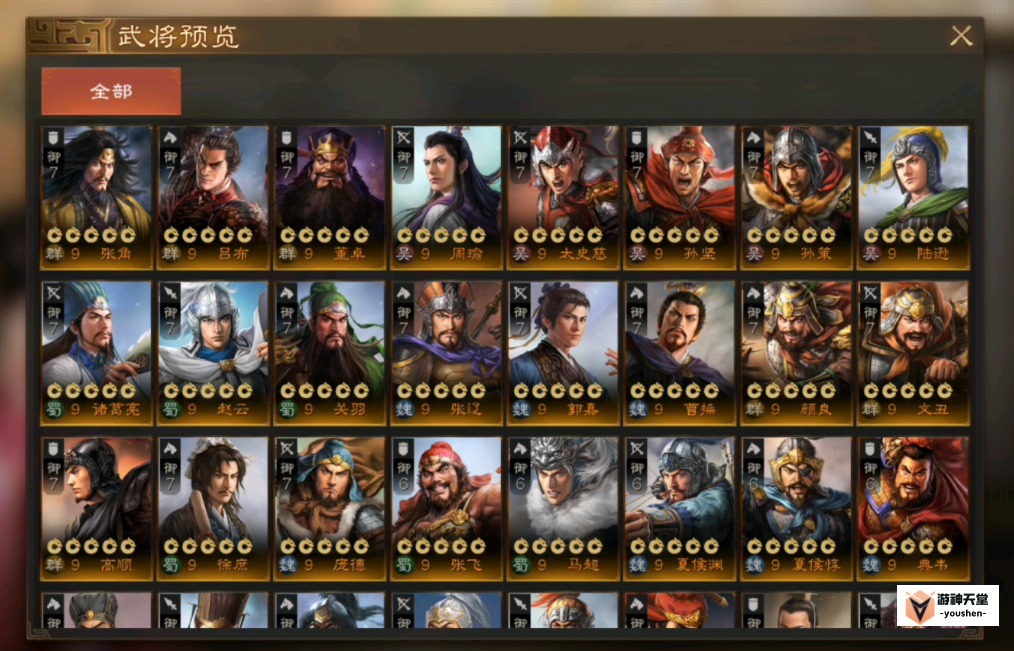
Task: Click the spear troop icon on 陆逊 card
Action: [x=870, y=138]
